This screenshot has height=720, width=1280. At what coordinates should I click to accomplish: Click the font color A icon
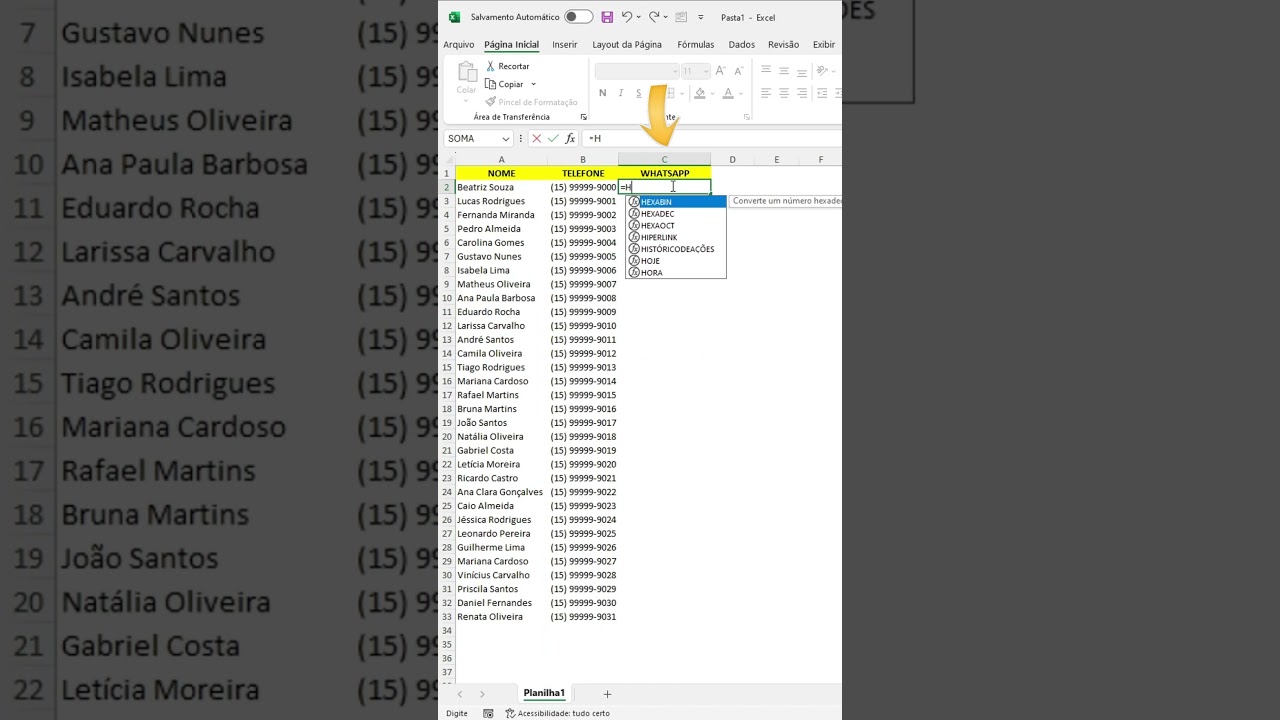tap(728, 93)
